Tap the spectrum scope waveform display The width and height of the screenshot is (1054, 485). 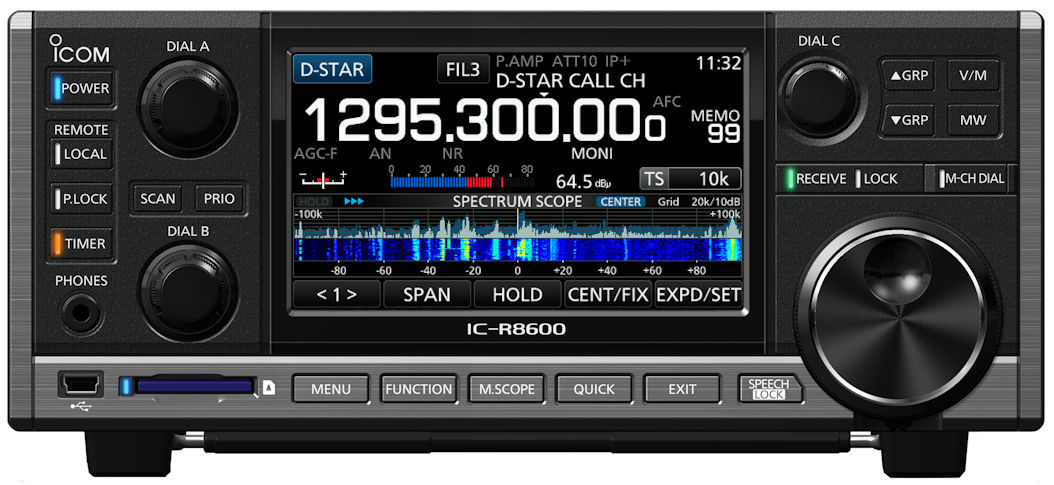tap(518, 224)
